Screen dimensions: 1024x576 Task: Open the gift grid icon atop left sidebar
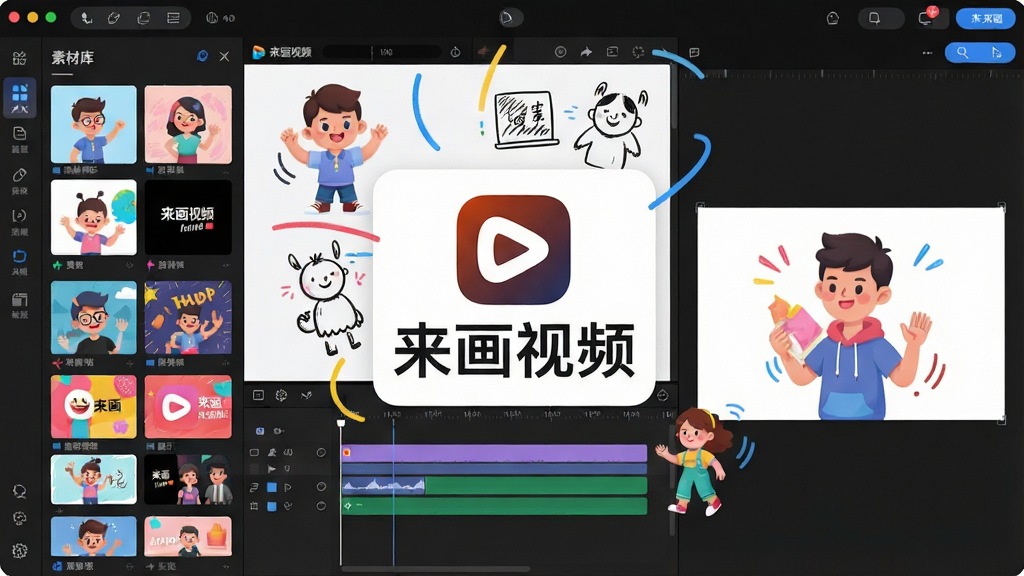click(x=20, y=58)
